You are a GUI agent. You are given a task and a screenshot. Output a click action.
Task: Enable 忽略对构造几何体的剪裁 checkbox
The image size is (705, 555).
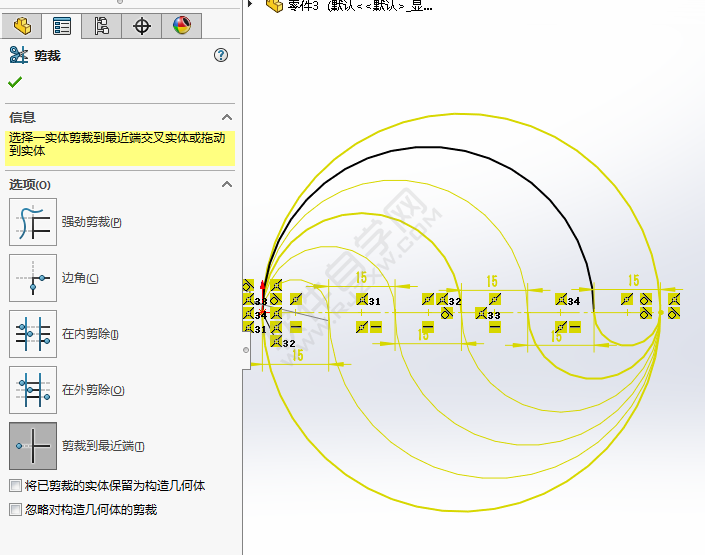[x=15, y=510]
